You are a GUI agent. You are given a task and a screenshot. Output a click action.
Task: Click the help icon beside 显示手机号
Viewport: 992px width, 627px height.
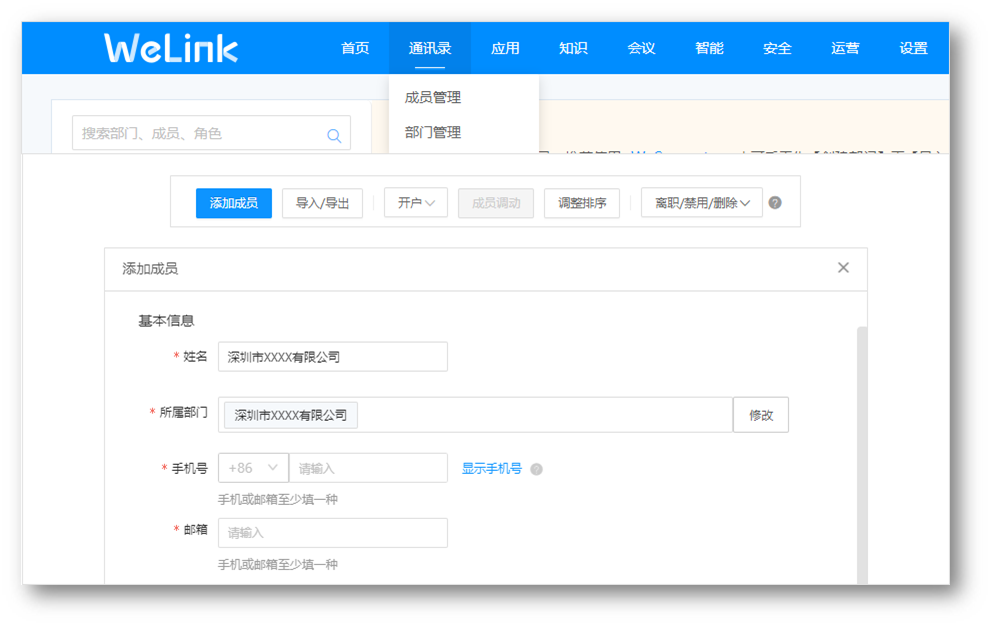click(x=536, y=468)
